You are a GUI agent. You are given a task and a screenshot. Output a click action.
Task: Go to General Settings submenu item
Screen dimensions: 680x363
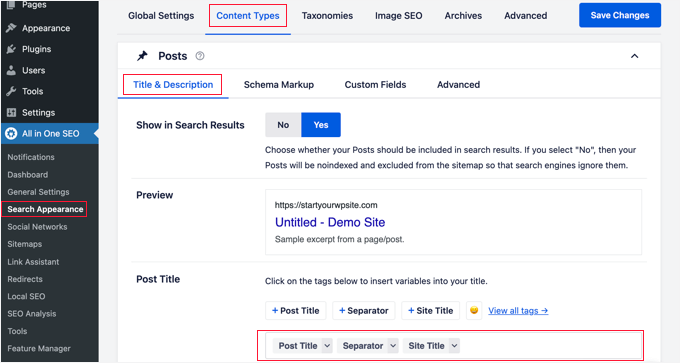(38, 192)
